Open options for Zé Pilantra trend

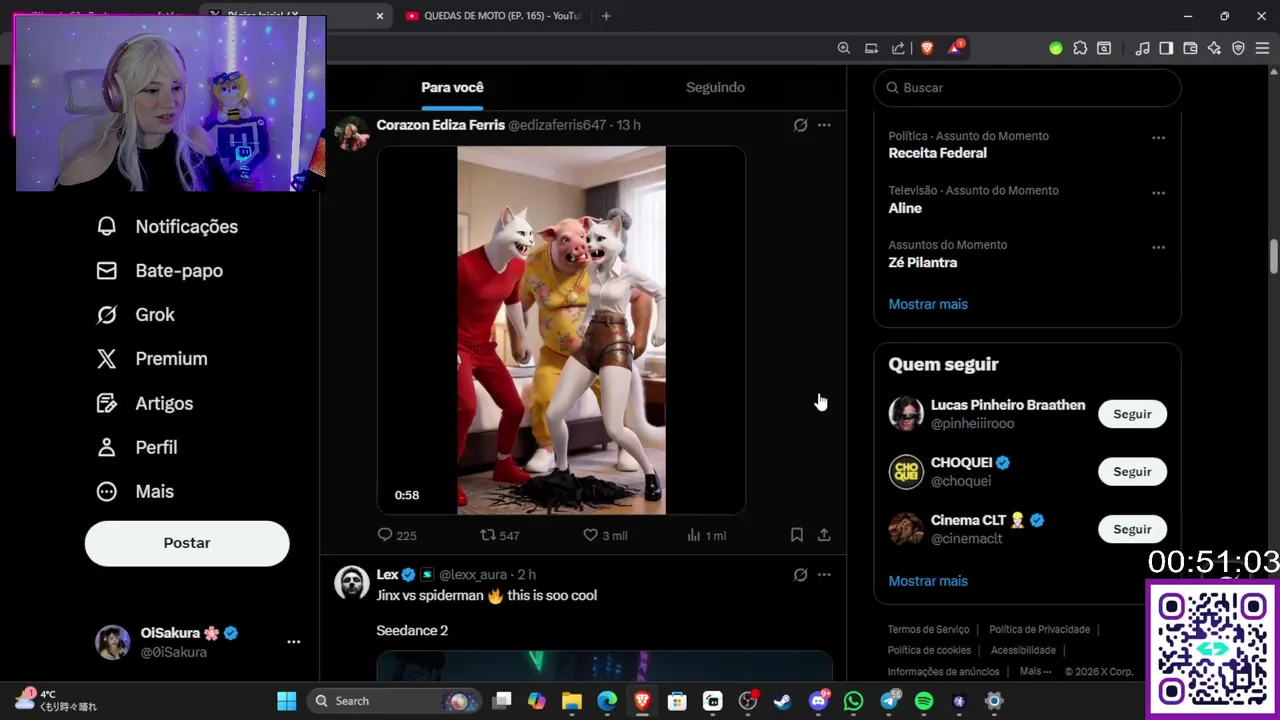coord(1158,247)
